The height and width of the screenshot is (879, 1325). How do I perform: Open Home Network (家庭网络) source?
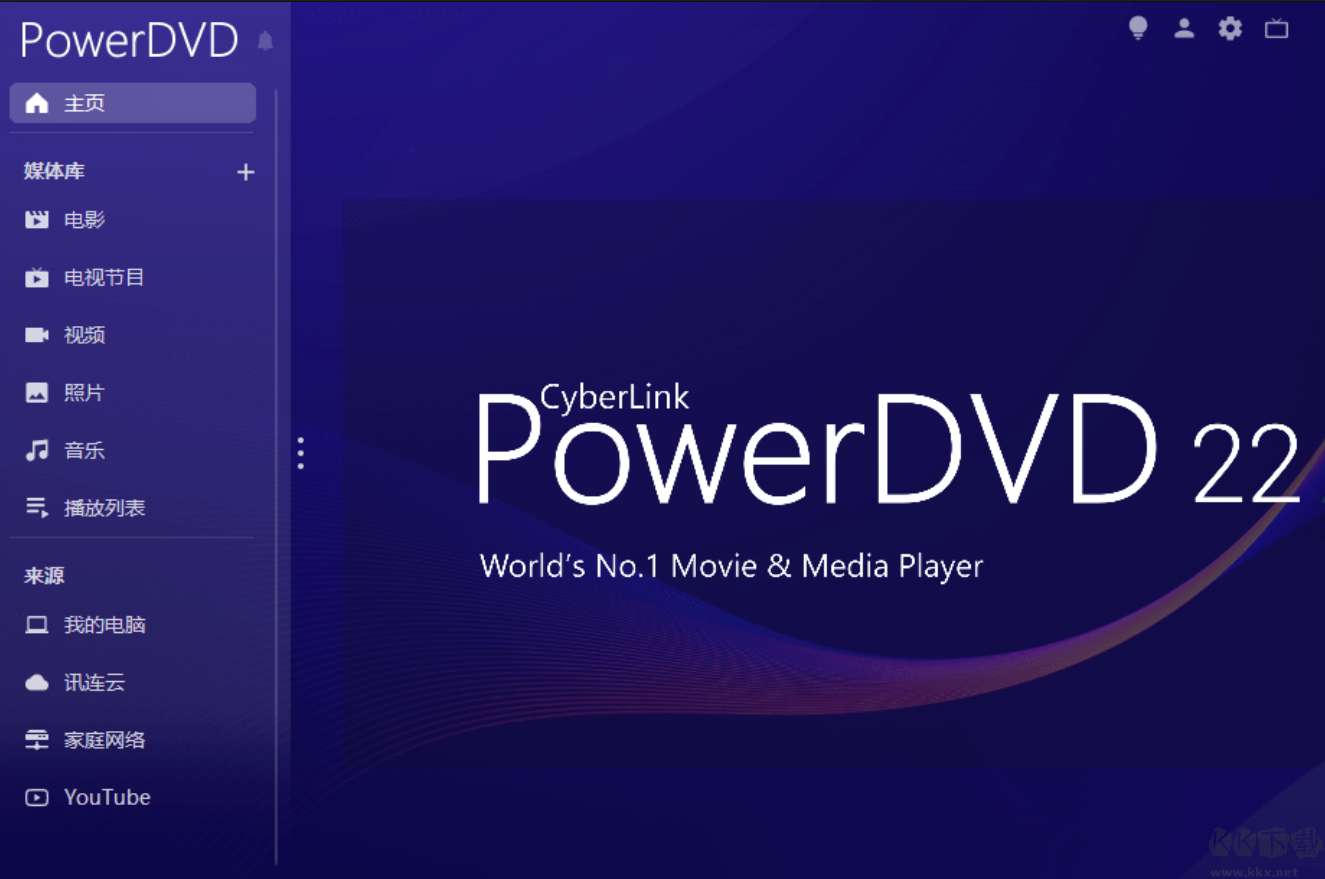(x=104, y=739)
